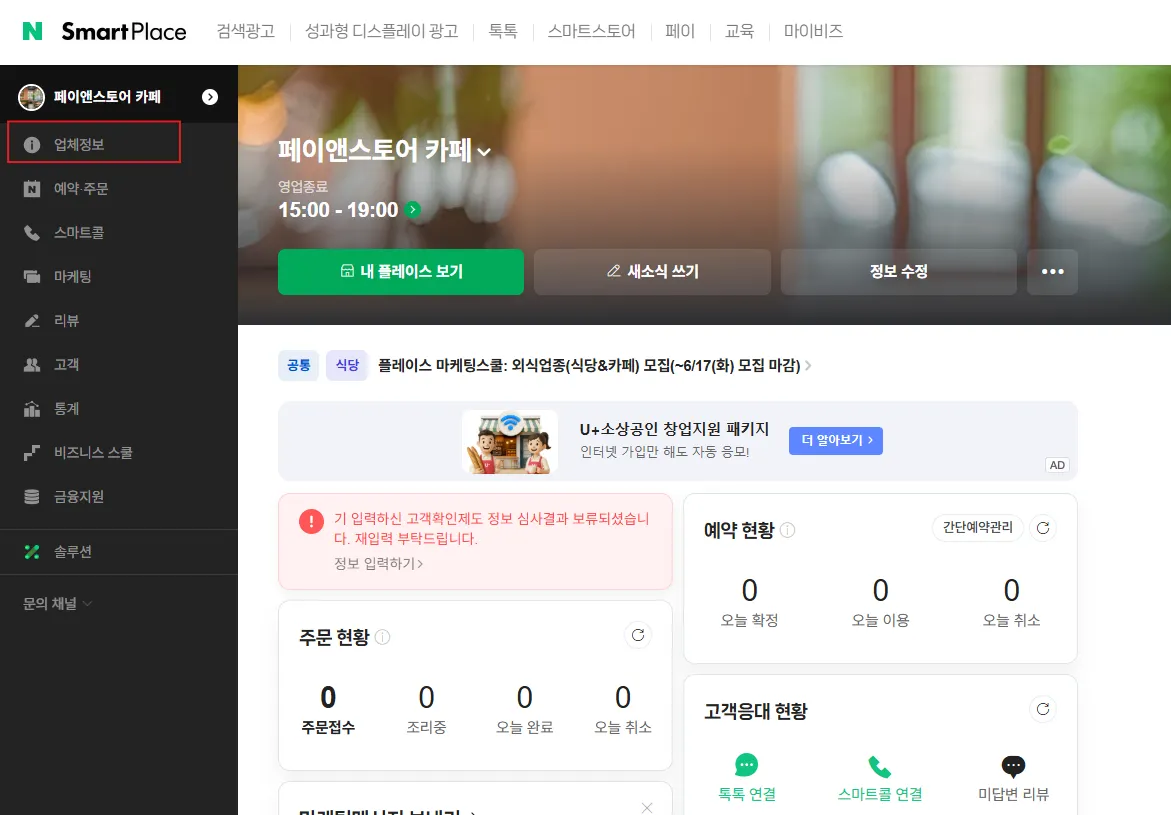Open 금융지원 coins icon in sidebar
The width and height of the screenshot is (1171, 815).
pyautogui.click(x=31, y=497)
